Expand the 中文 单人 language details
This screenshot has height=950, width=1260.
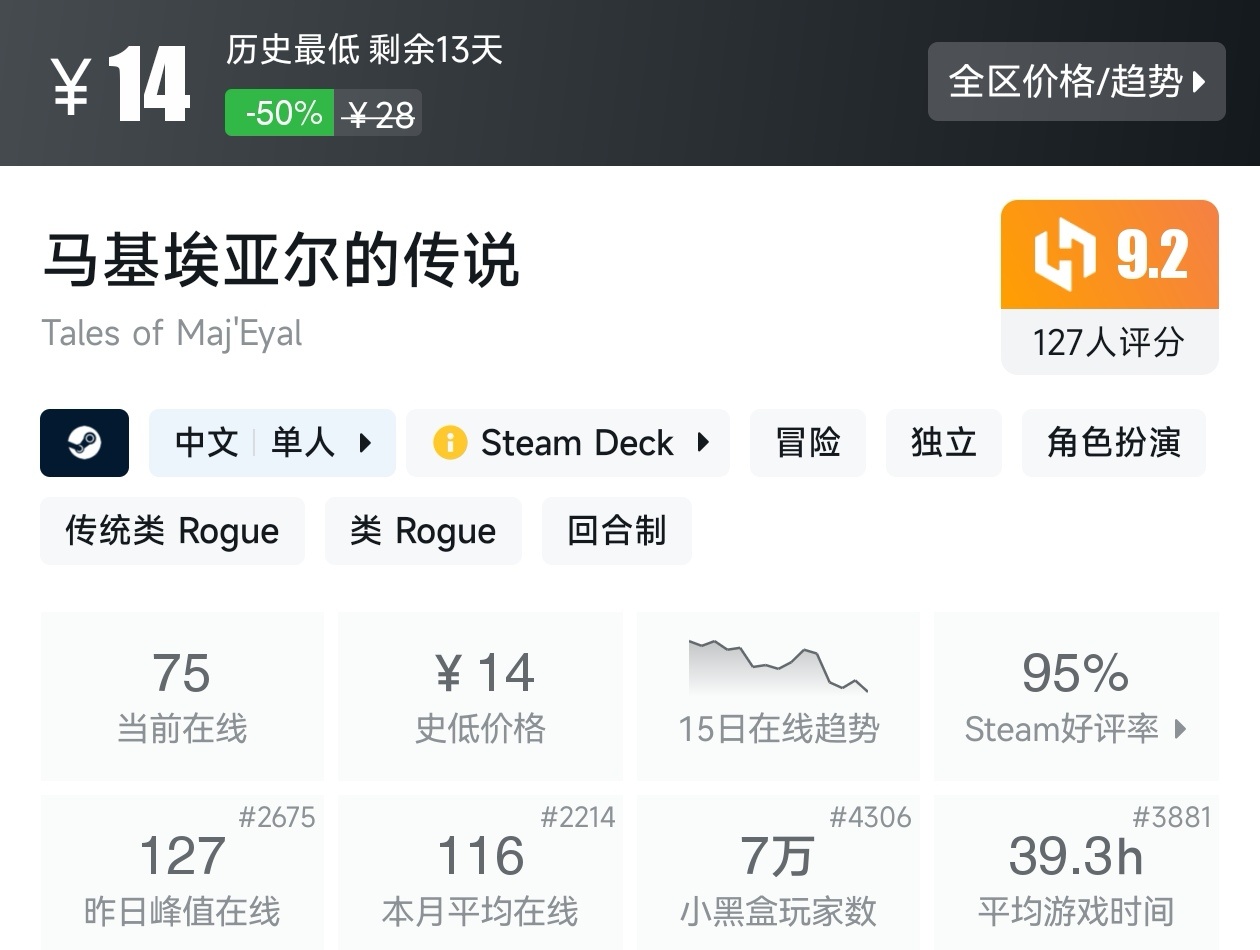(272, 442)
